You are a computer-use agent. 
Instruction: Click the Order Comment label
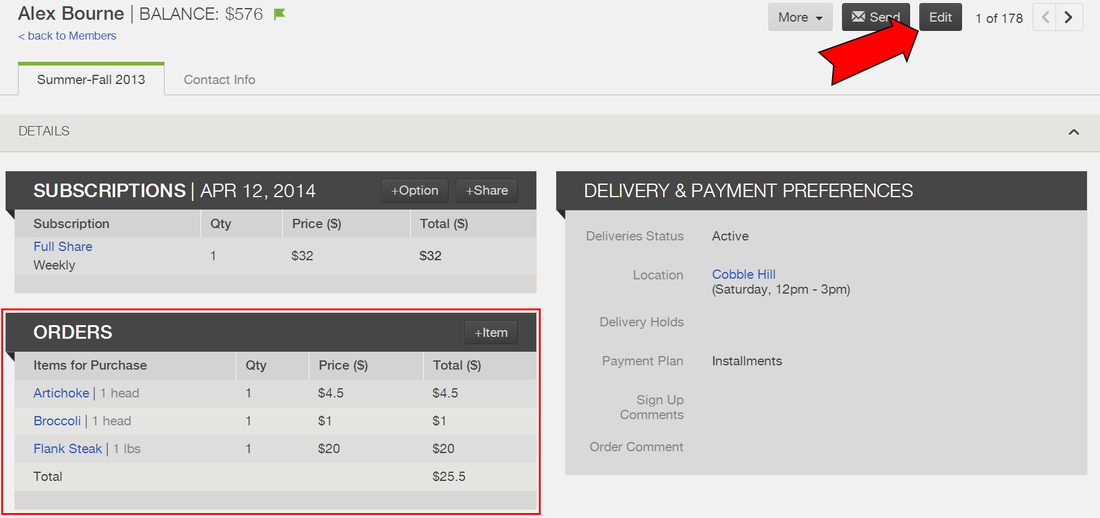[x=636, y=446]
